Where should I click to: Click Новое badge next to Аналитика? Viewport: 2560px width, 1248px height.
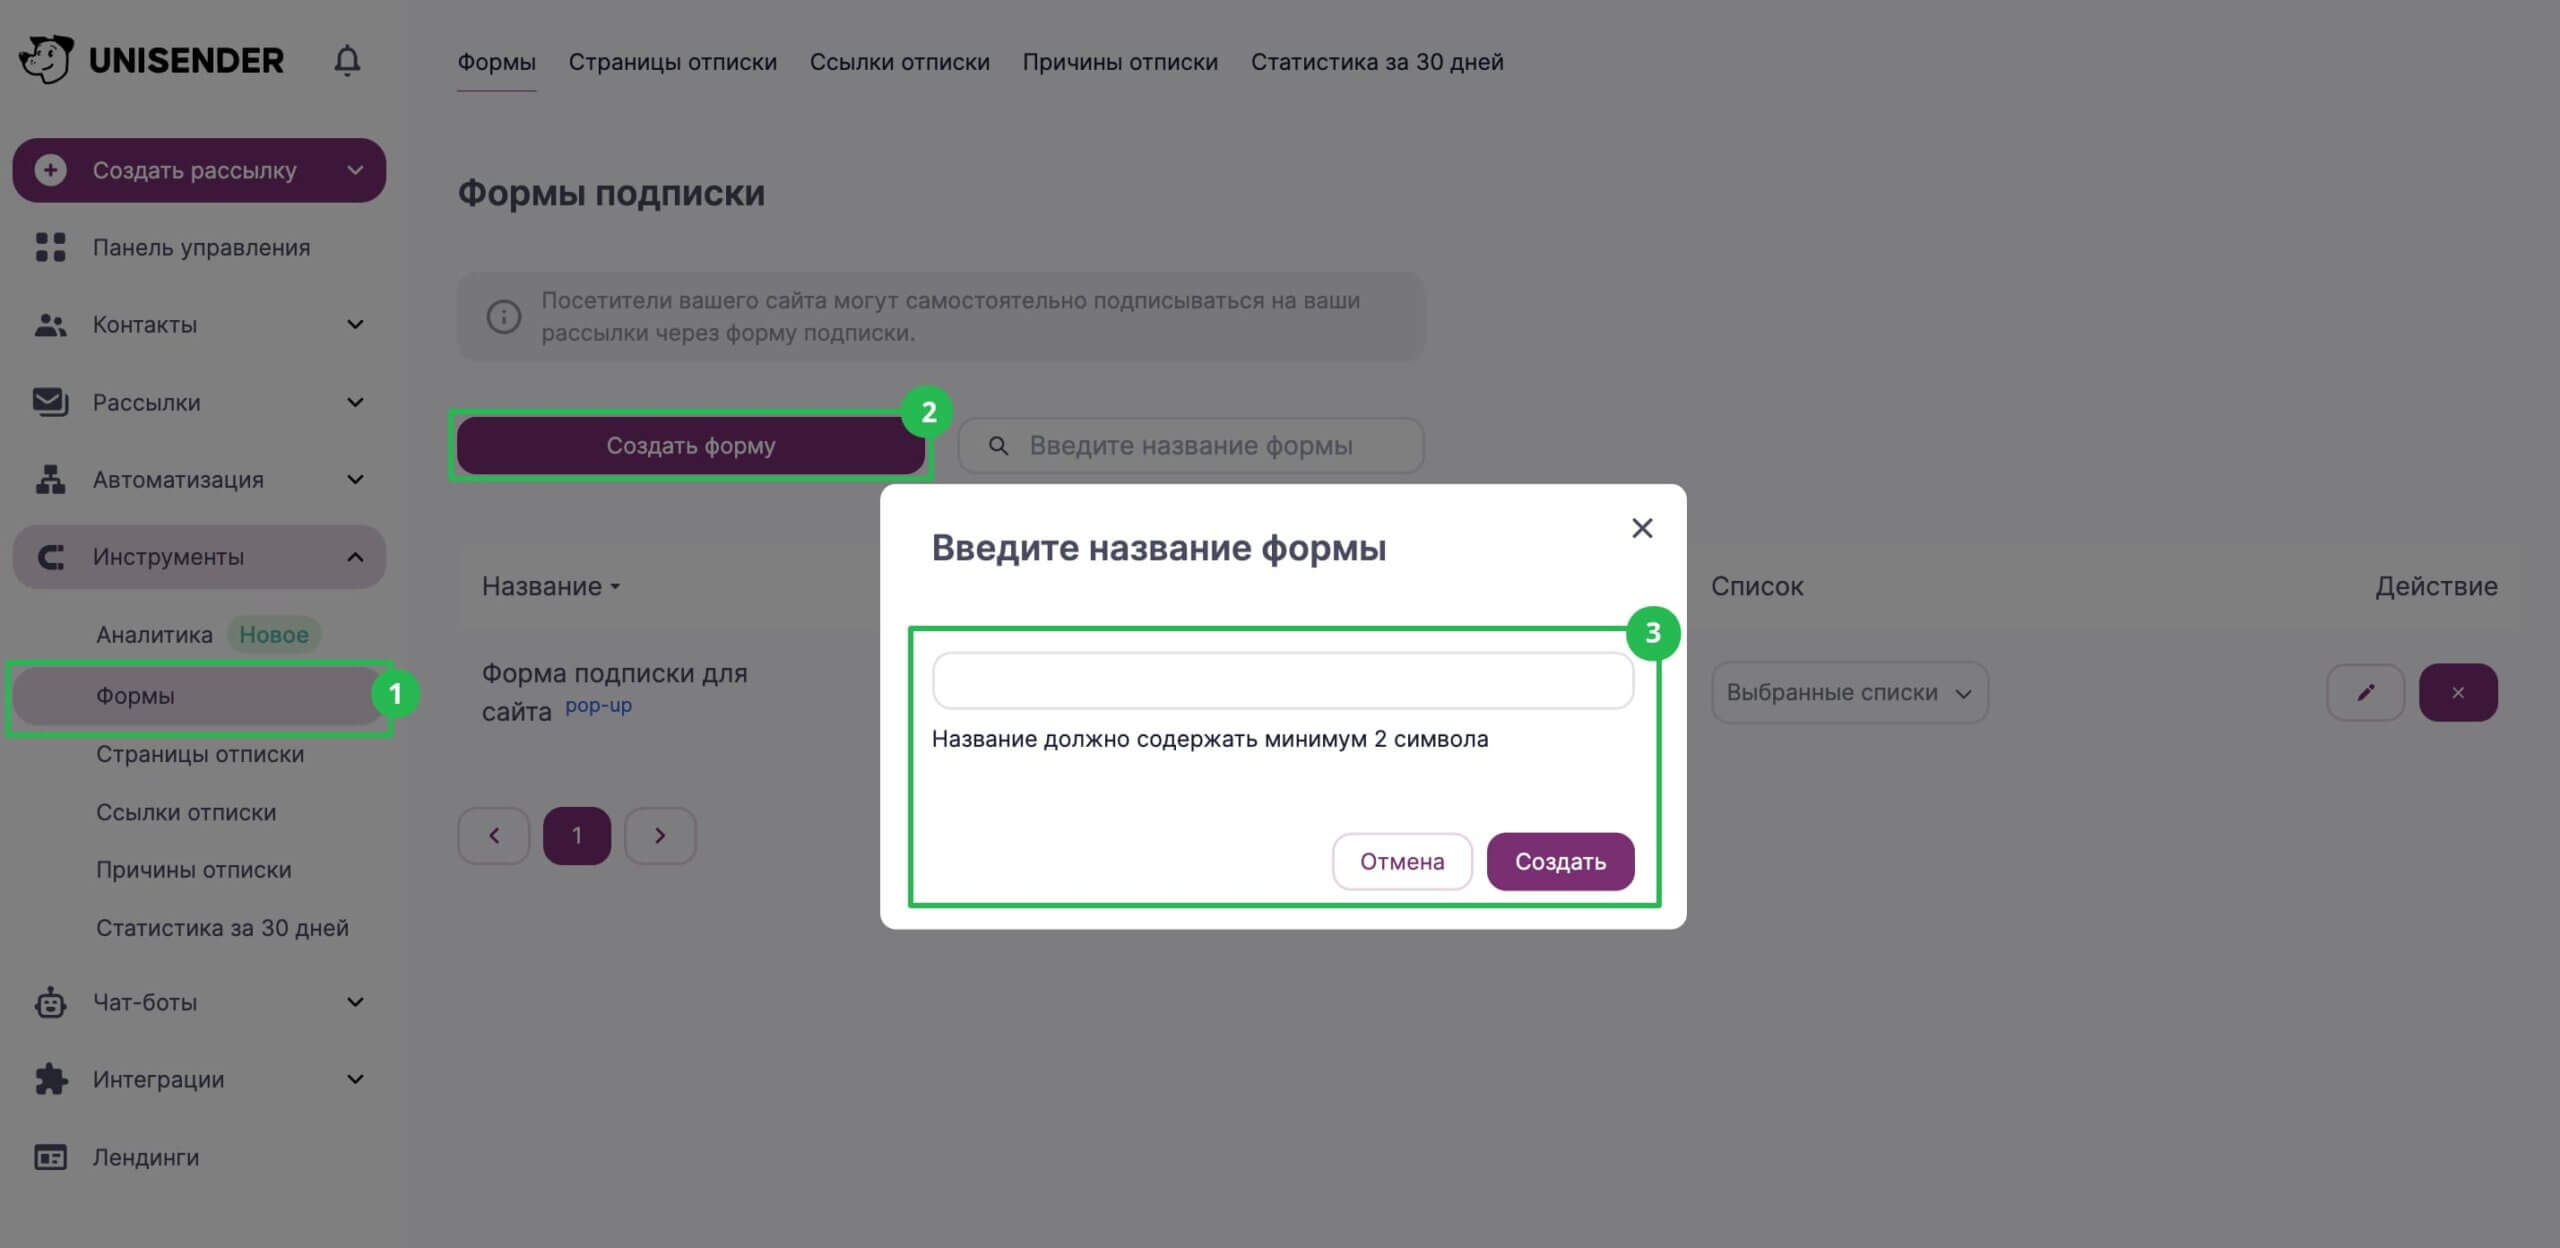pyautogui.click(x=273, y=635)
